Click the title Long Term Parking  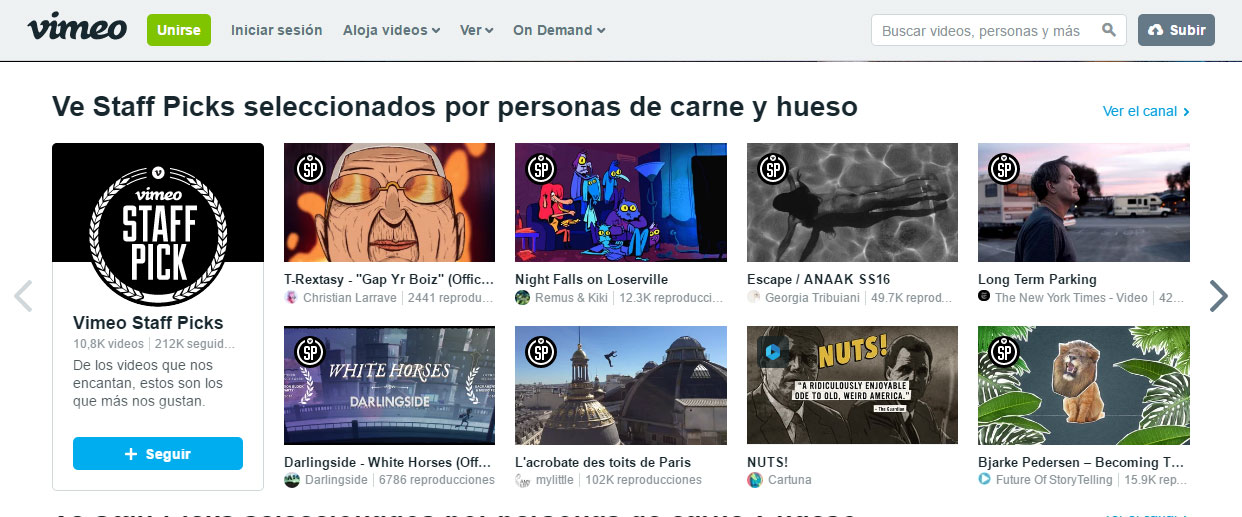[x=1037, y=279]
